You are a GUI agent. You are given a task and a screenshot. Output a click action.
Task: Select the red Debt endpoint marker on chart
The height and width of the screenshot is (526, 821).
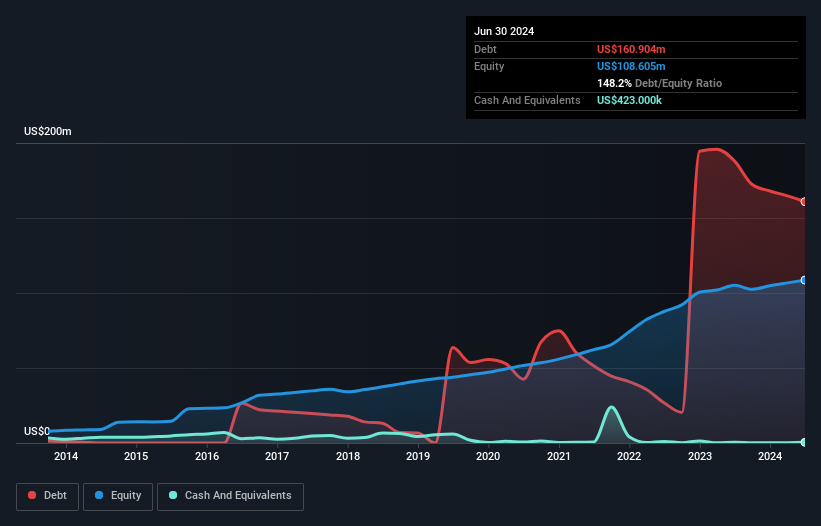(804, 202)
